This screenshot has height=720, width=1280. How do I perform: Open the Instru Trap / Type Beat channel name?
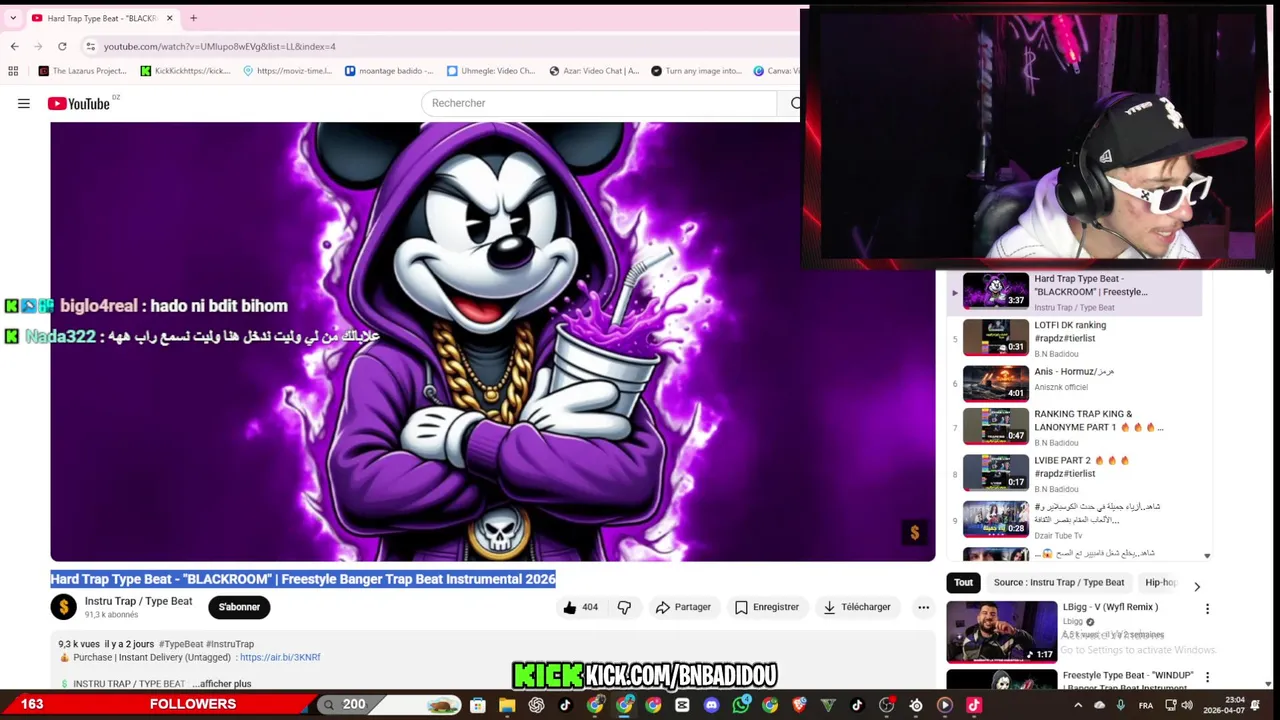pyautogui.click(x=138, y=601)
